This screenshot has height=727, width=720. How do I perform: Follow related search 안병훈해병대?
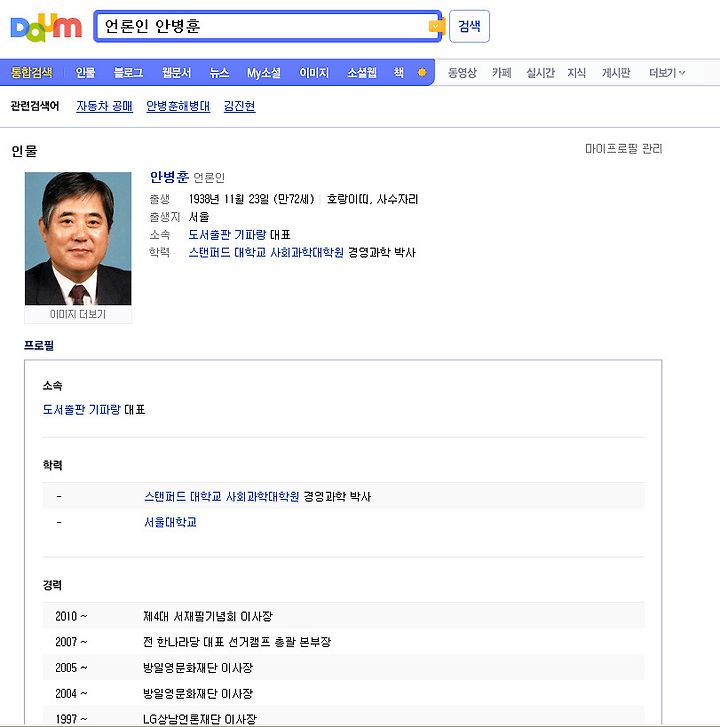(x=178, y=106)
